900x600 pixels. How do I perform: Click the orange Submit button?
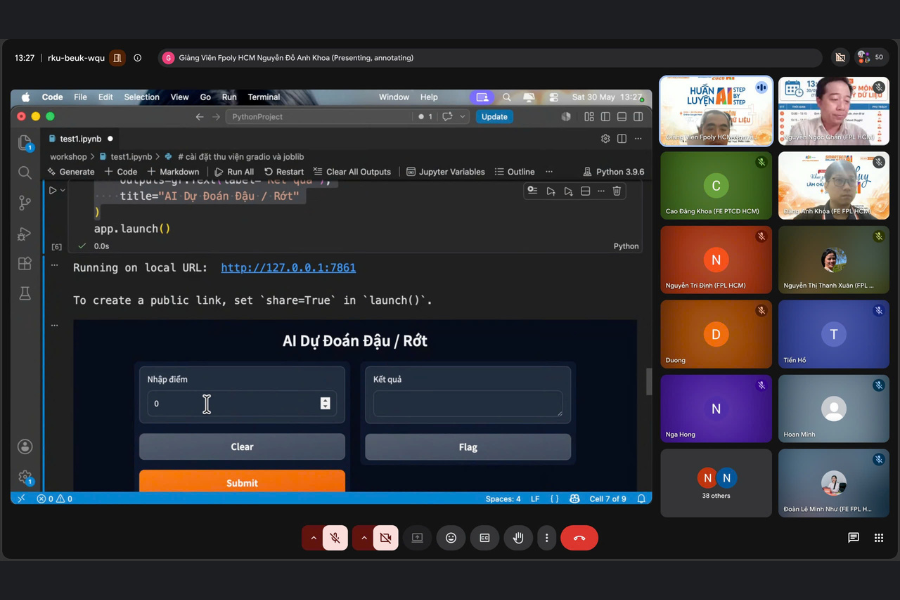242,482
